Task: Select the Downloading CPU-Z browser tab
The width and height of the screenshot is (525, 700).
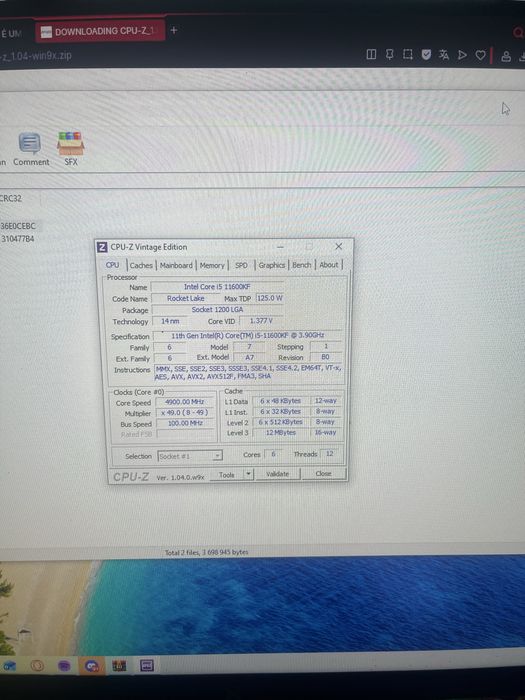Action: tap(100, 31)
